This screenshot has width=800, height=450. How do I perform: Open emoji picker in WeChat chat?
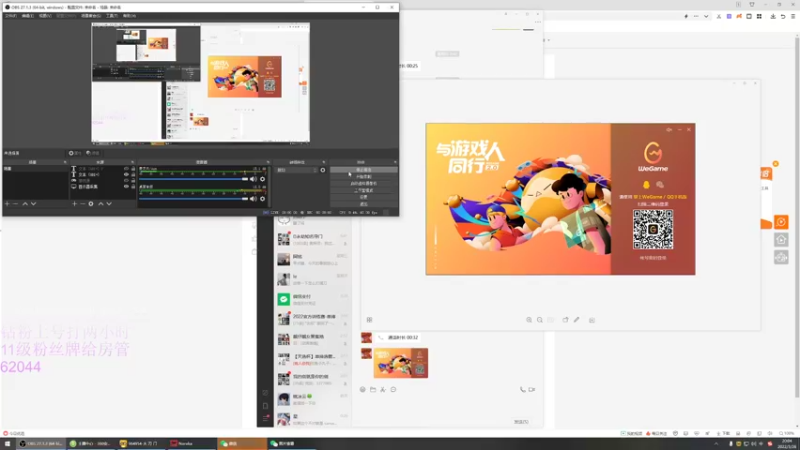363,389
